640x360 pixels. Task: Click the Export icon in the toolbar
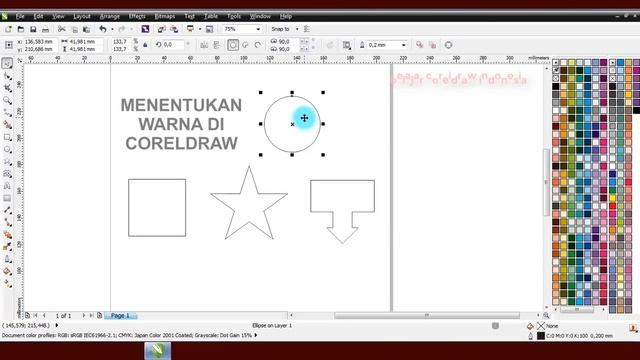coord(174,29)
